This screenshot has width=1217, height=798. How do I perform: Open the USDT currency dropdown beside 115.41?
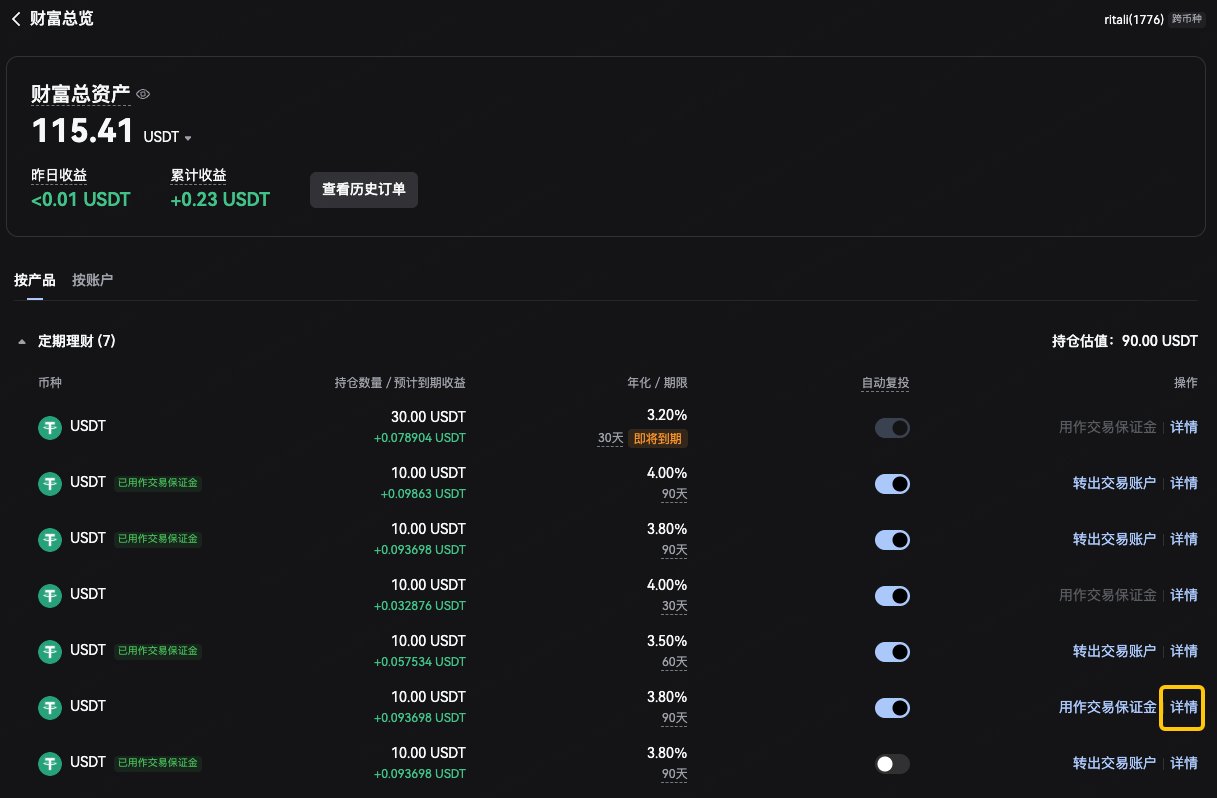click(x=168, y=137)
